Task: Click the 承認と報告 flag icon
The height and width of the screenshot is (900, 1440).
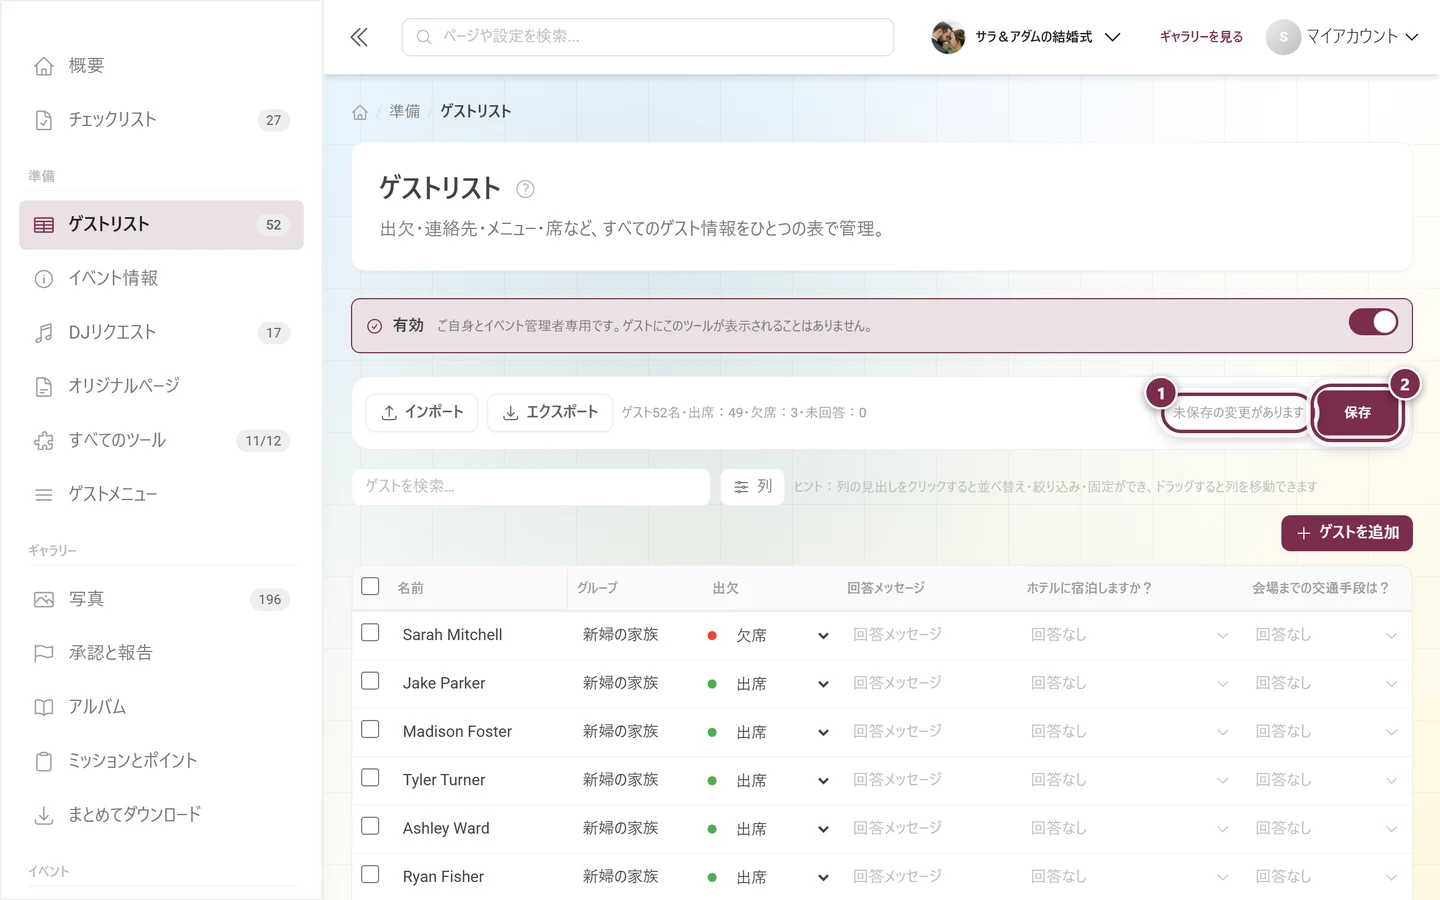Action: 44,654
